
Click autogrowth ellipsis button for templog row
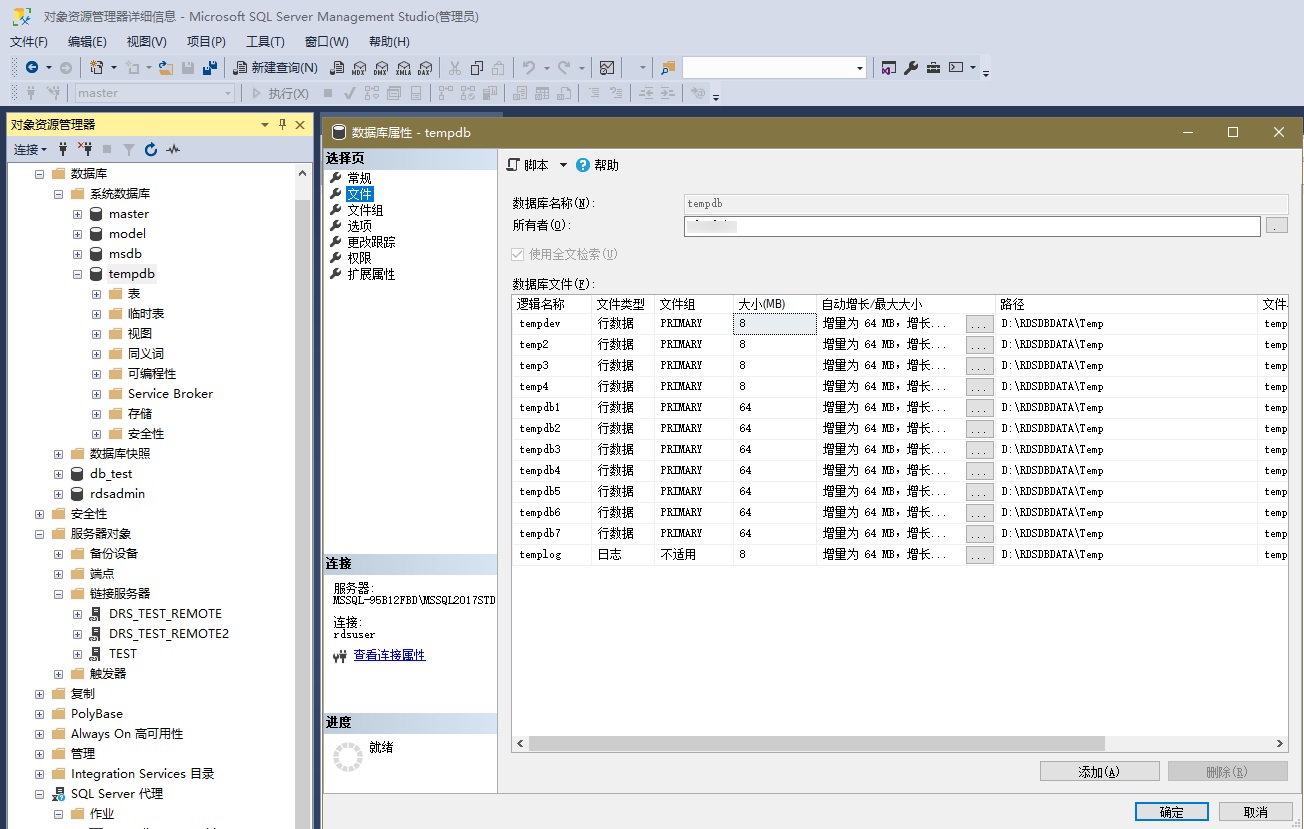(979, 555)
